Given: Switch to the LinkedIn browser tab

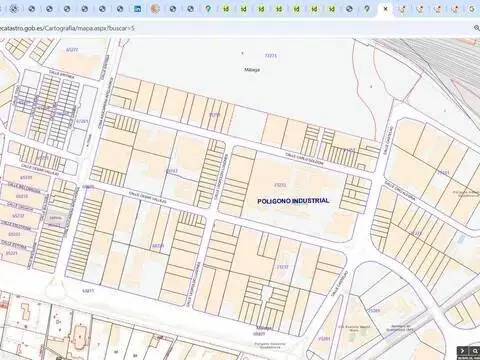Looking at the screenshot, I should point(137,9).
